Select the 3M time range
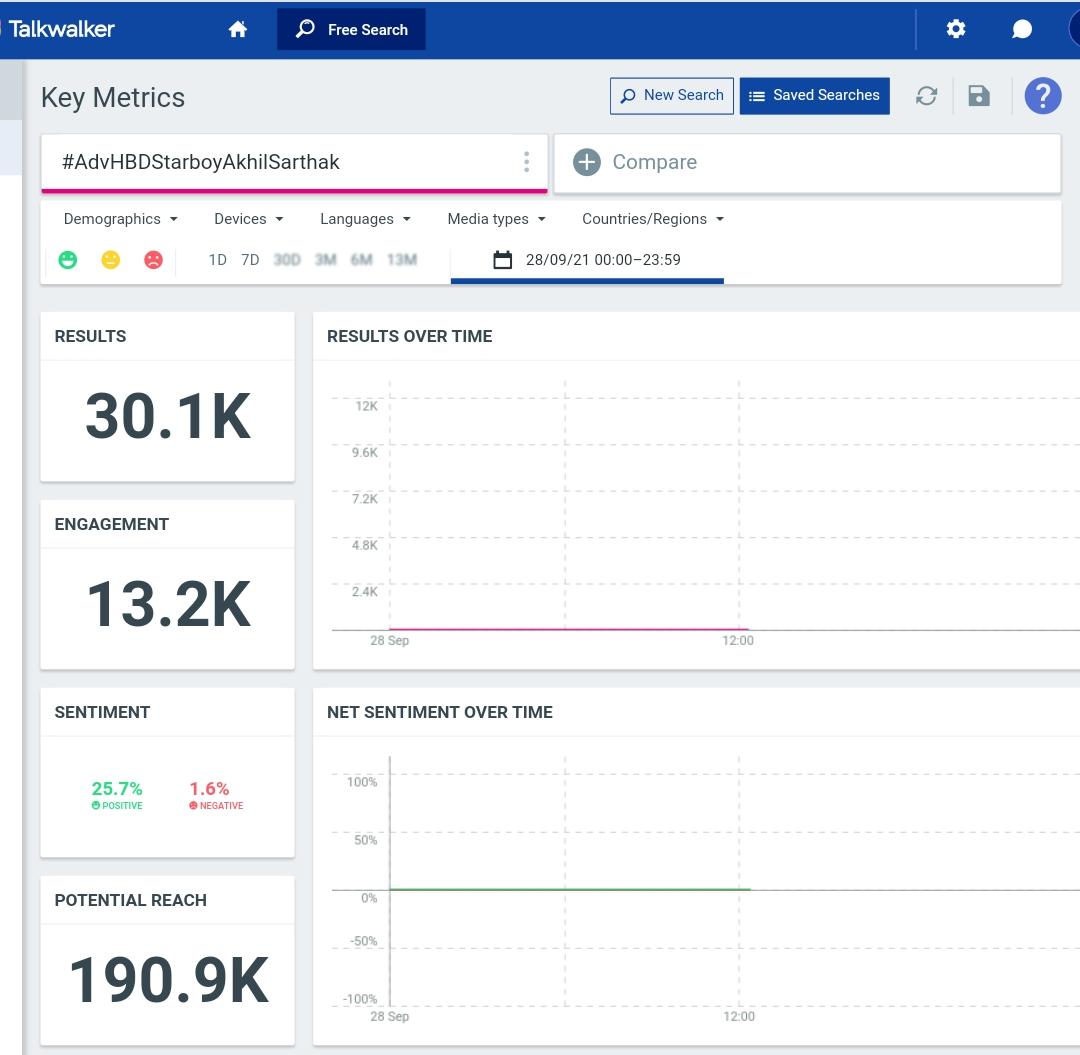Image resolution: width=1080 pixels, height=1055 pixels. point(326,260)
